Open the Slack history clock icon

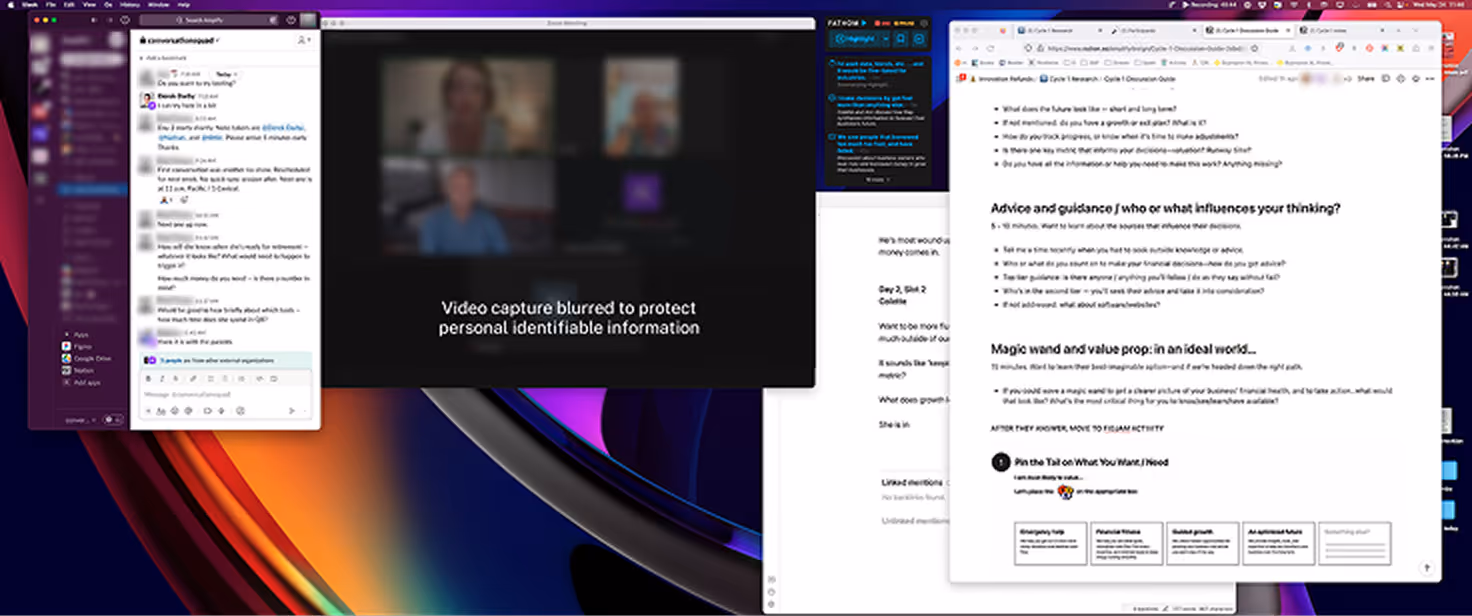click(125, 20)
